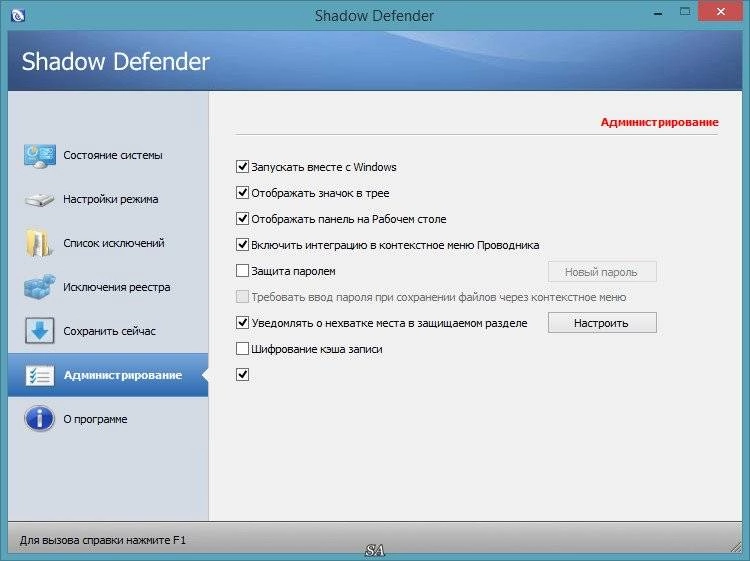Click the Save Now download arrow icon
Screen dimensions: 750x561
tap(39, 331)
